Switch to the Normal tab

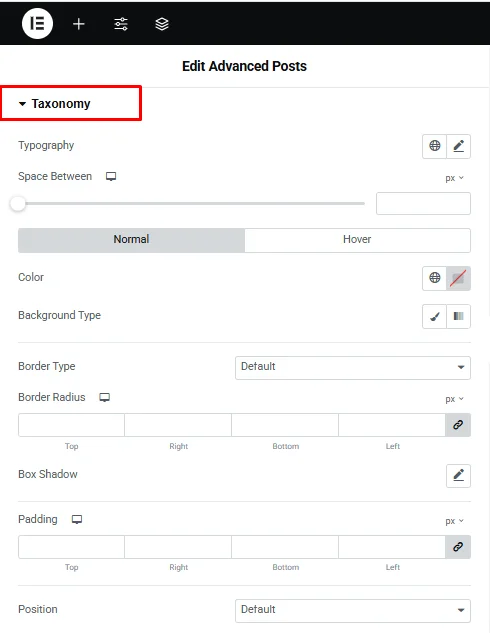(131, 240)
